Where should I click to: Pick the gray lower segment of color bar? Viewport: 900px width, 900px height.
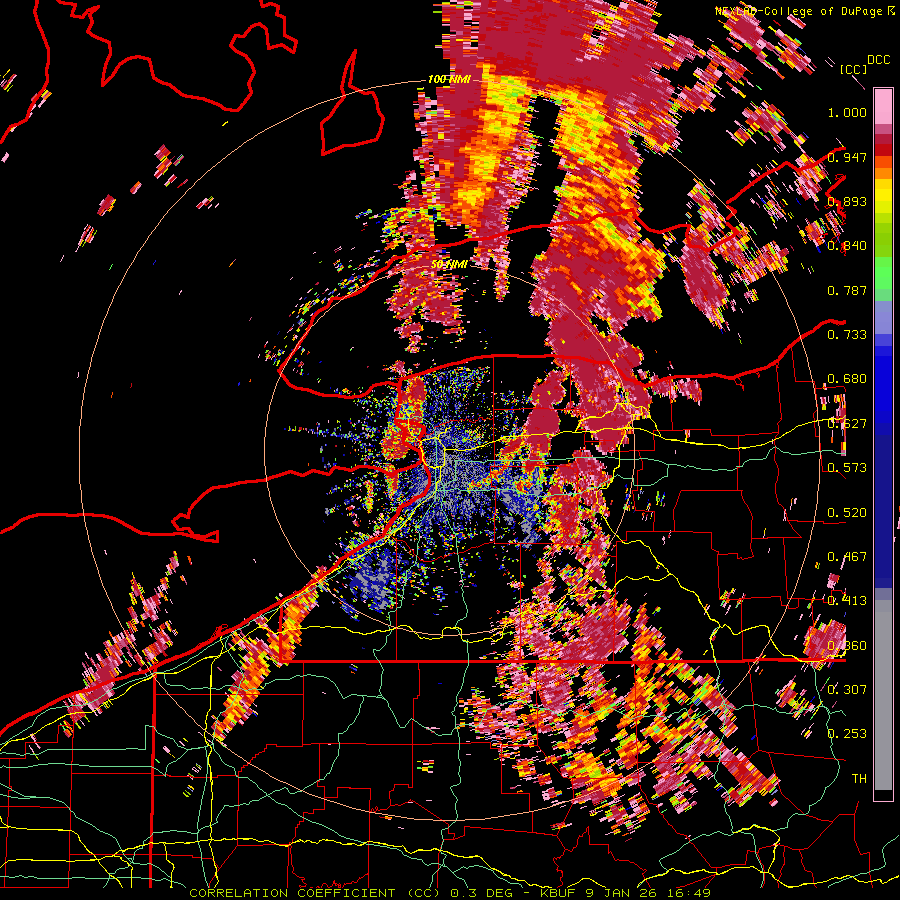click(x=883, y=695)
